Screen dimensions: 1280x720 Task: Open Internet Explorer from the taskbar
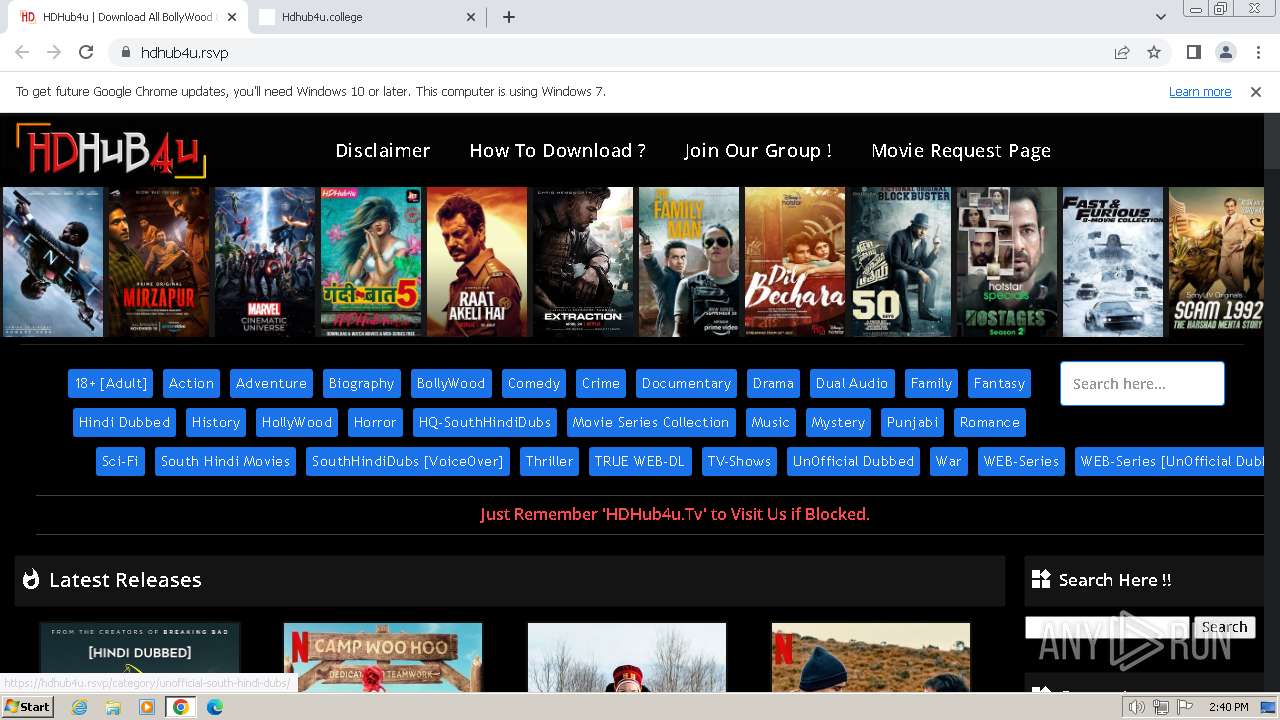point(79,707)
